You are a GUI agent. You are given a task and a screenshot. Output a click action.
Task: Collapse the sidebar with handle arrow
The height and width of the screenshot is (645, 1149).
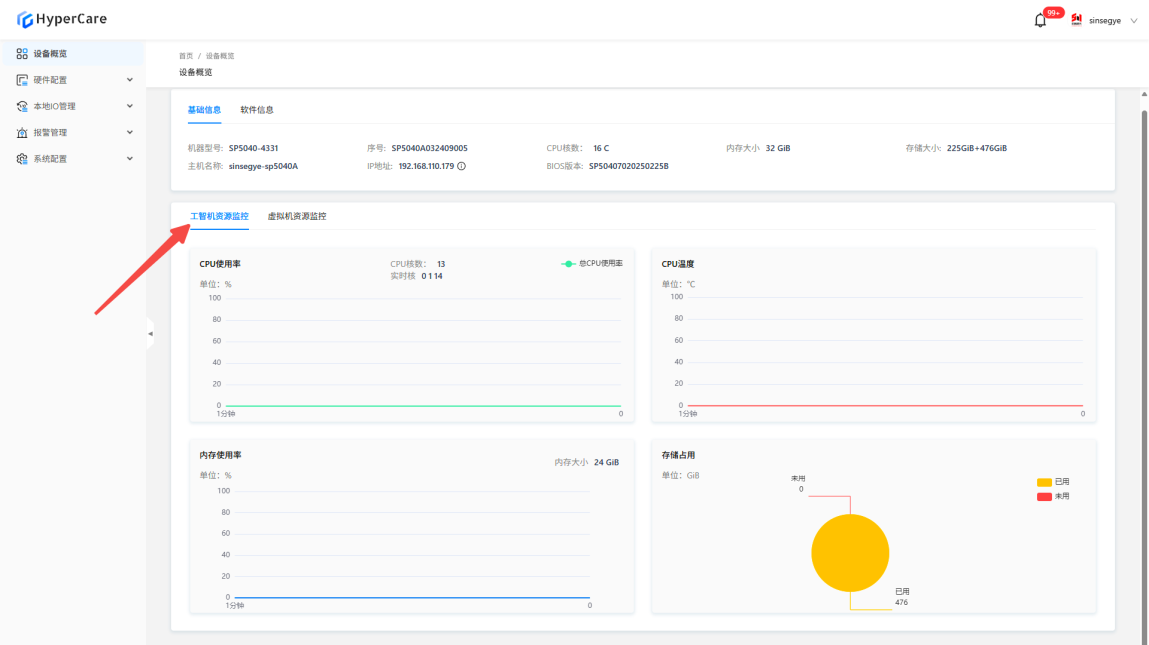150,333
